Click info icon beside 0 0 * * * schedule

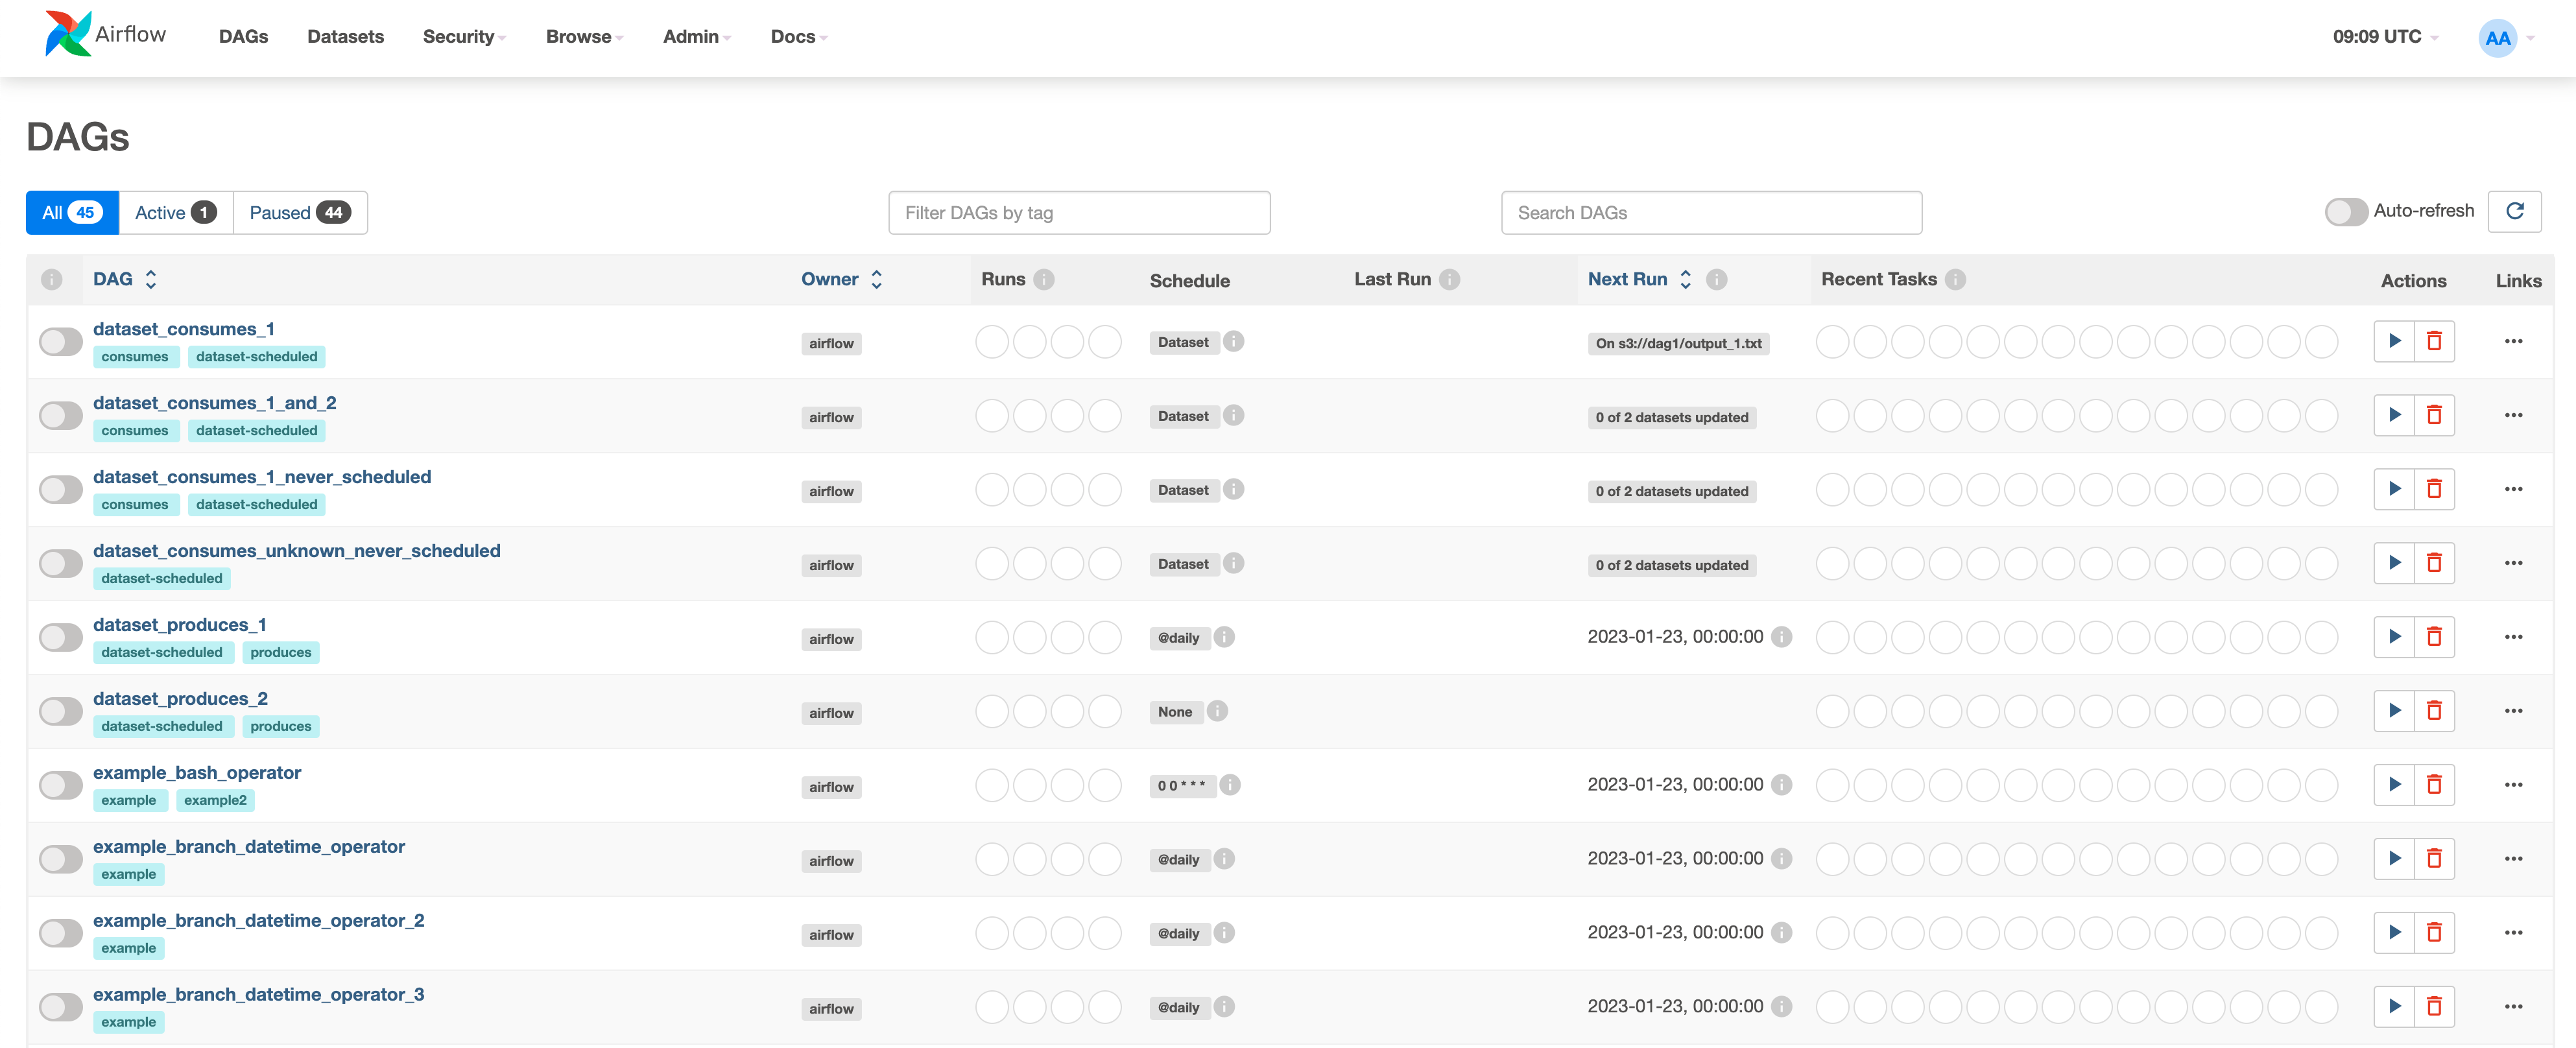coord(1230,785)
